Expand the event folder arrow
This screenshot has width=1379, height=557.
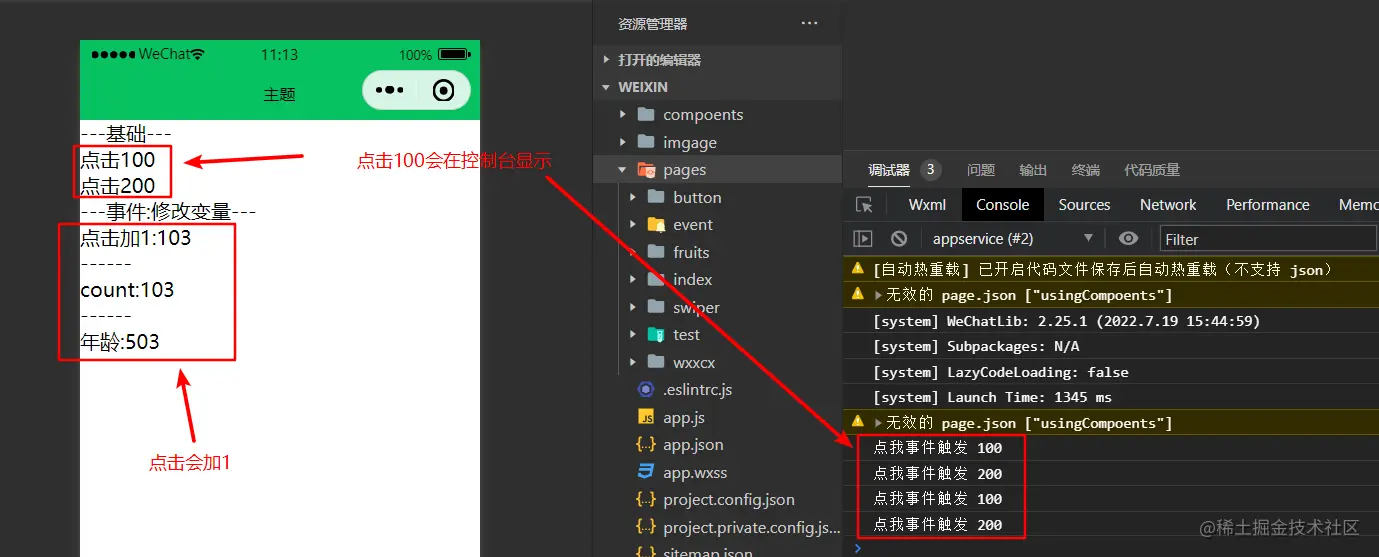point(632,225)
